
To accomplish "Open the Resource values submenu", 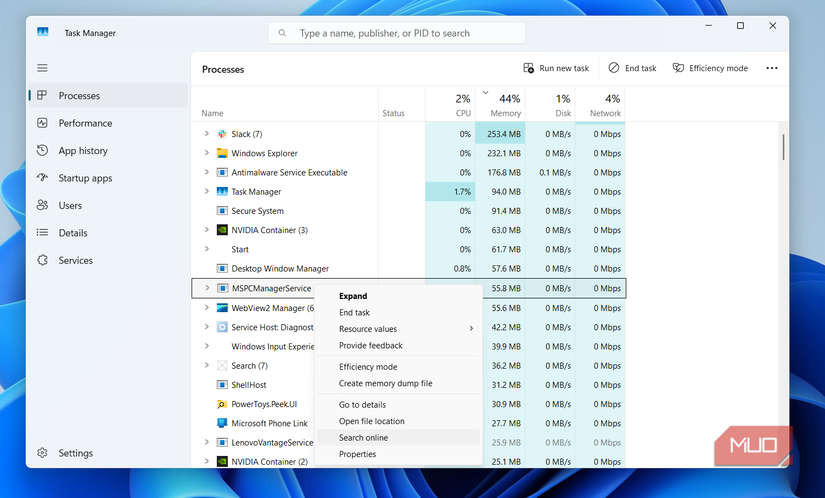I will coord(398,329).
